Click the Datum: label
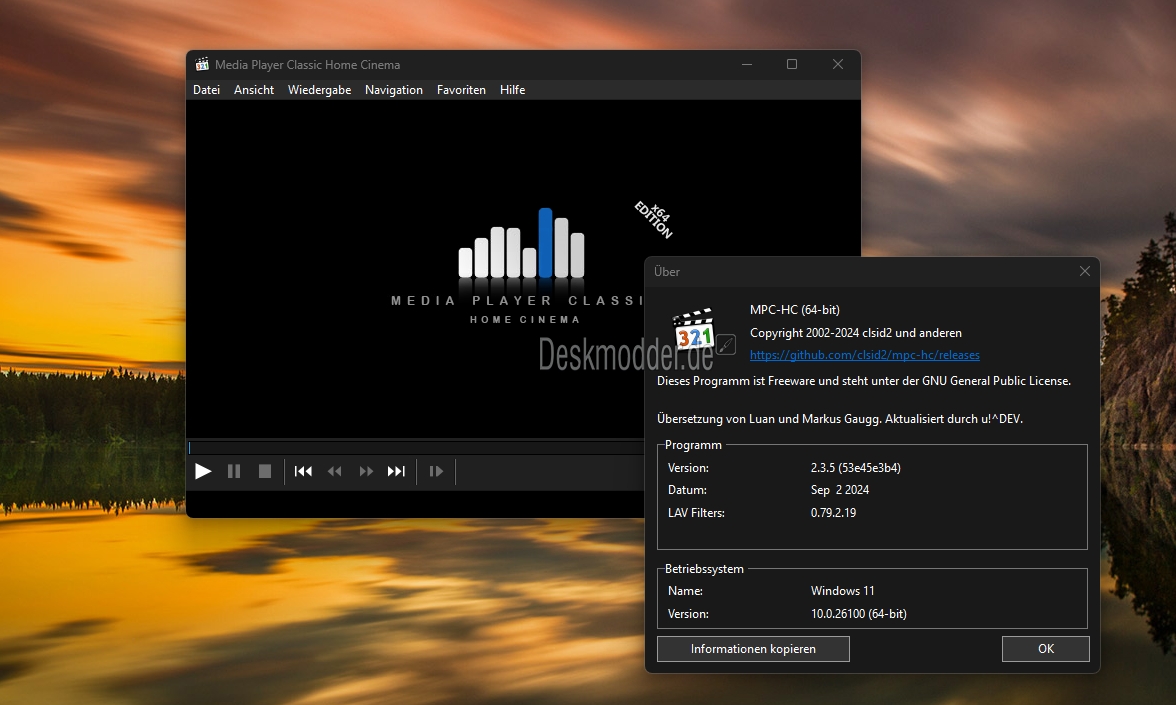The width and height of the screenshot is (1176, 705). tap(687, 490)
